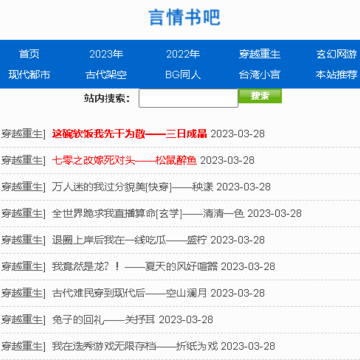The height and width of the screenshot is (360, 360).
Task: Click the 站内搜索： label
Action: tap(106, 98)
